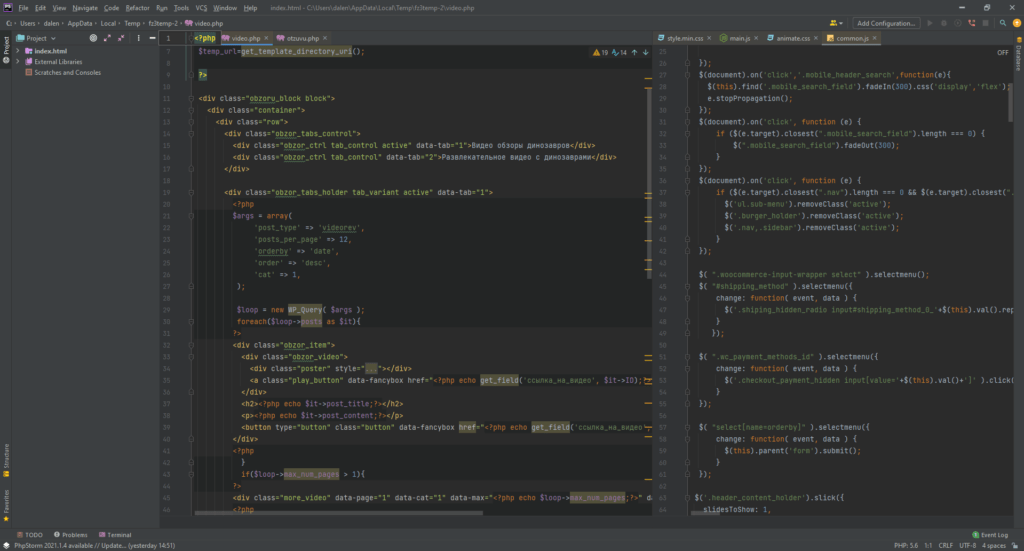Click the Debug bug icon in toolbar
Viewport: 1024px width, 551px height.
(x=944, y=23)
